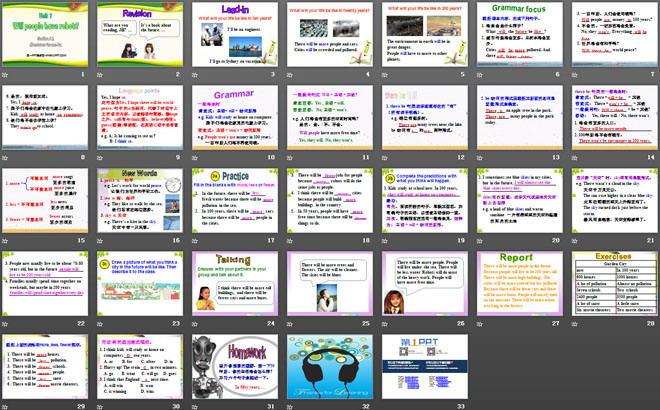The height and width of the screenshot is (410, 660).
Task: Select the Exercises table slide thumbnail
Action: pyautogui.click(x=615, y=284)
